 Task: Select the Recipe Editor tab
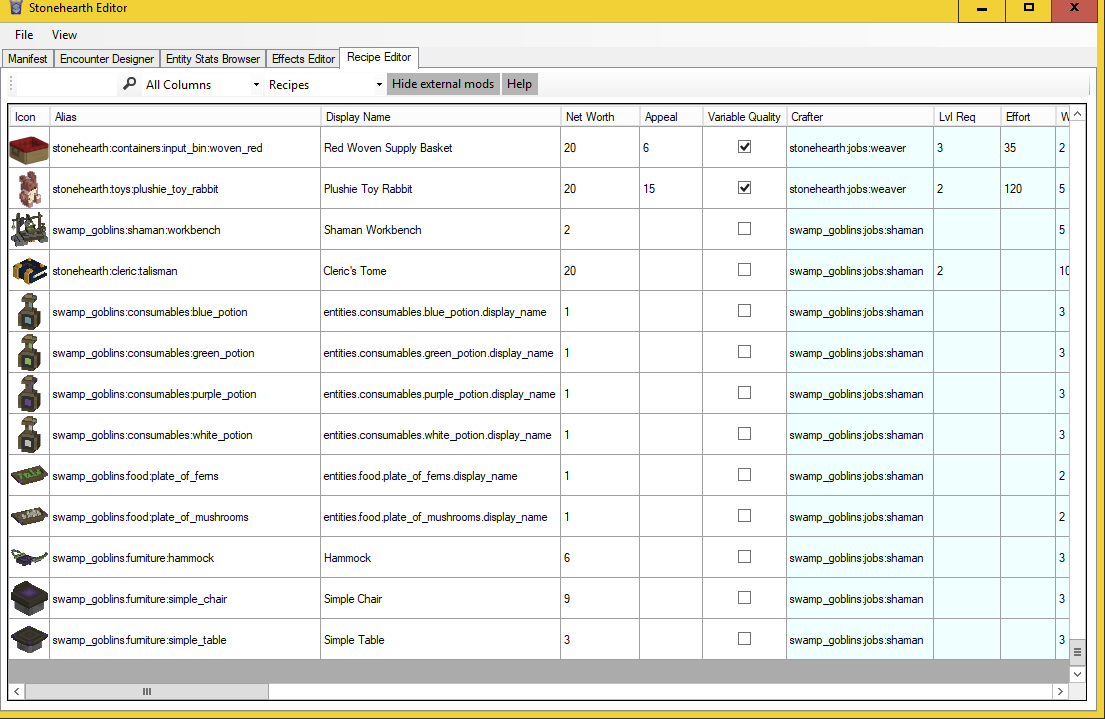(x=379, y=57)
